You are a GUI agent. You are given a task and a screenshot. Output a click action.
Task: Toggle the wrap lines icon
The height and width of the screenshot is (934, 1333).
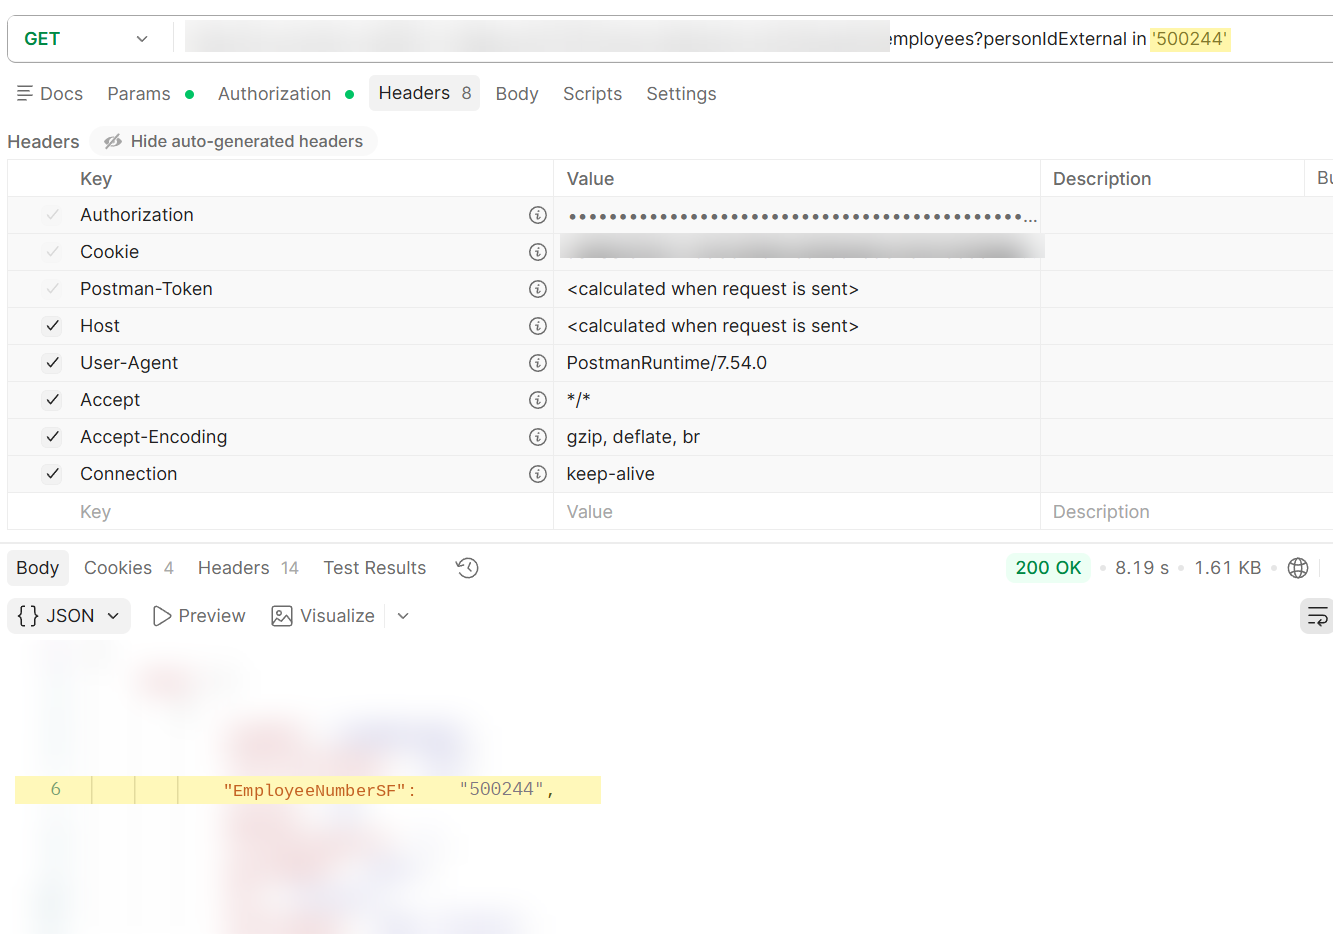point(1317,616)
